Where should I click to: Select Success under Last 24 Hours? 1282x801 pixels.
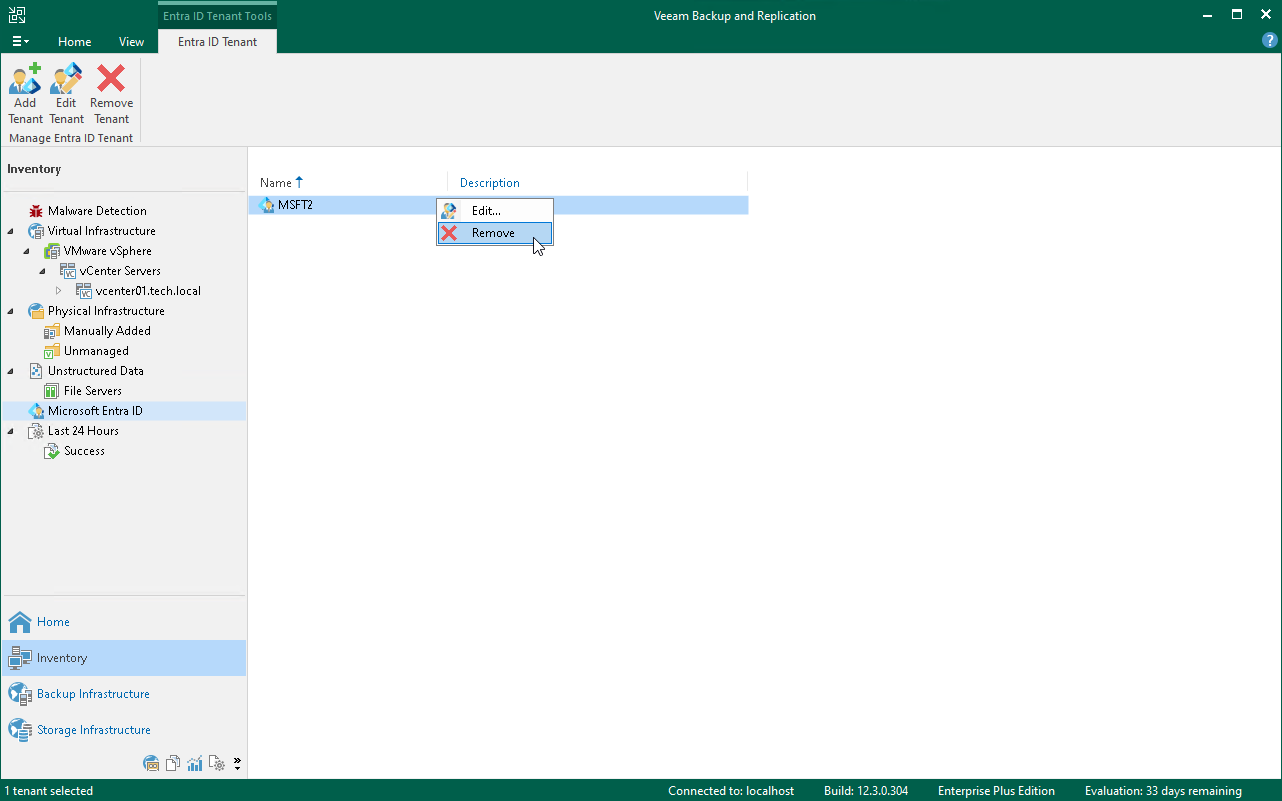[84, 451]
